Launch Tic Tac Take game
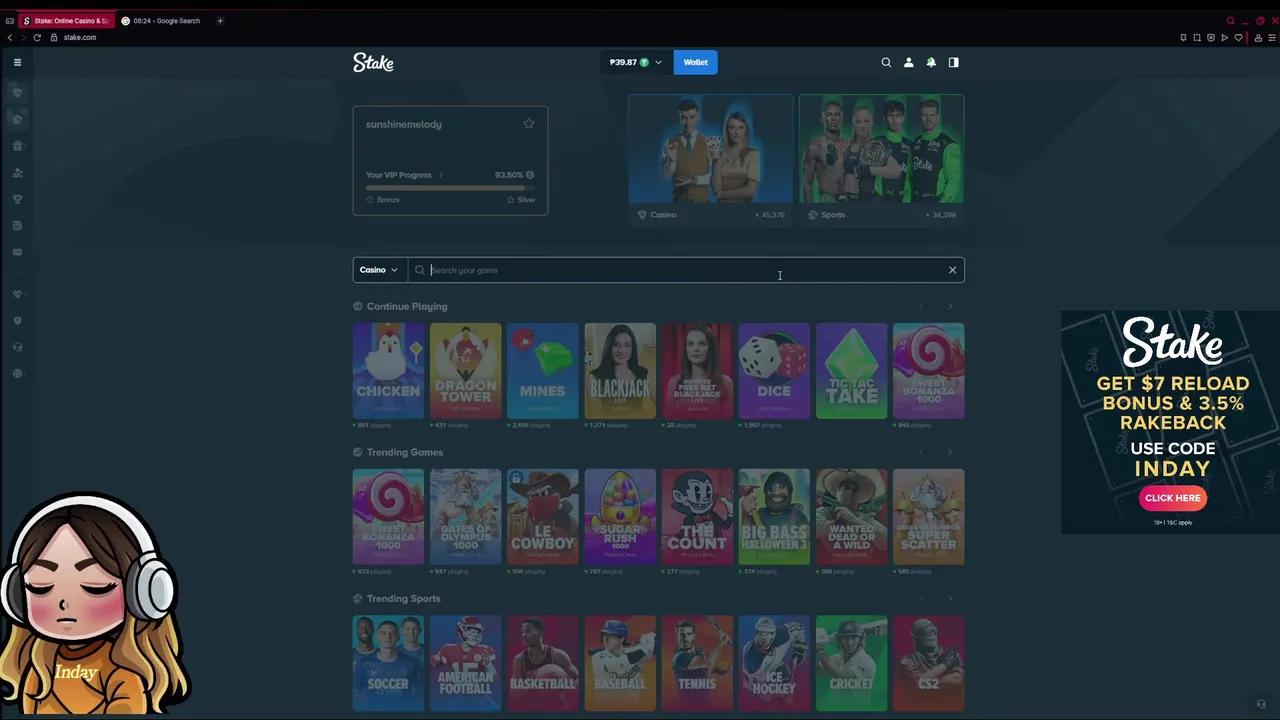The image size is (1280, 720). coord(852,370)
